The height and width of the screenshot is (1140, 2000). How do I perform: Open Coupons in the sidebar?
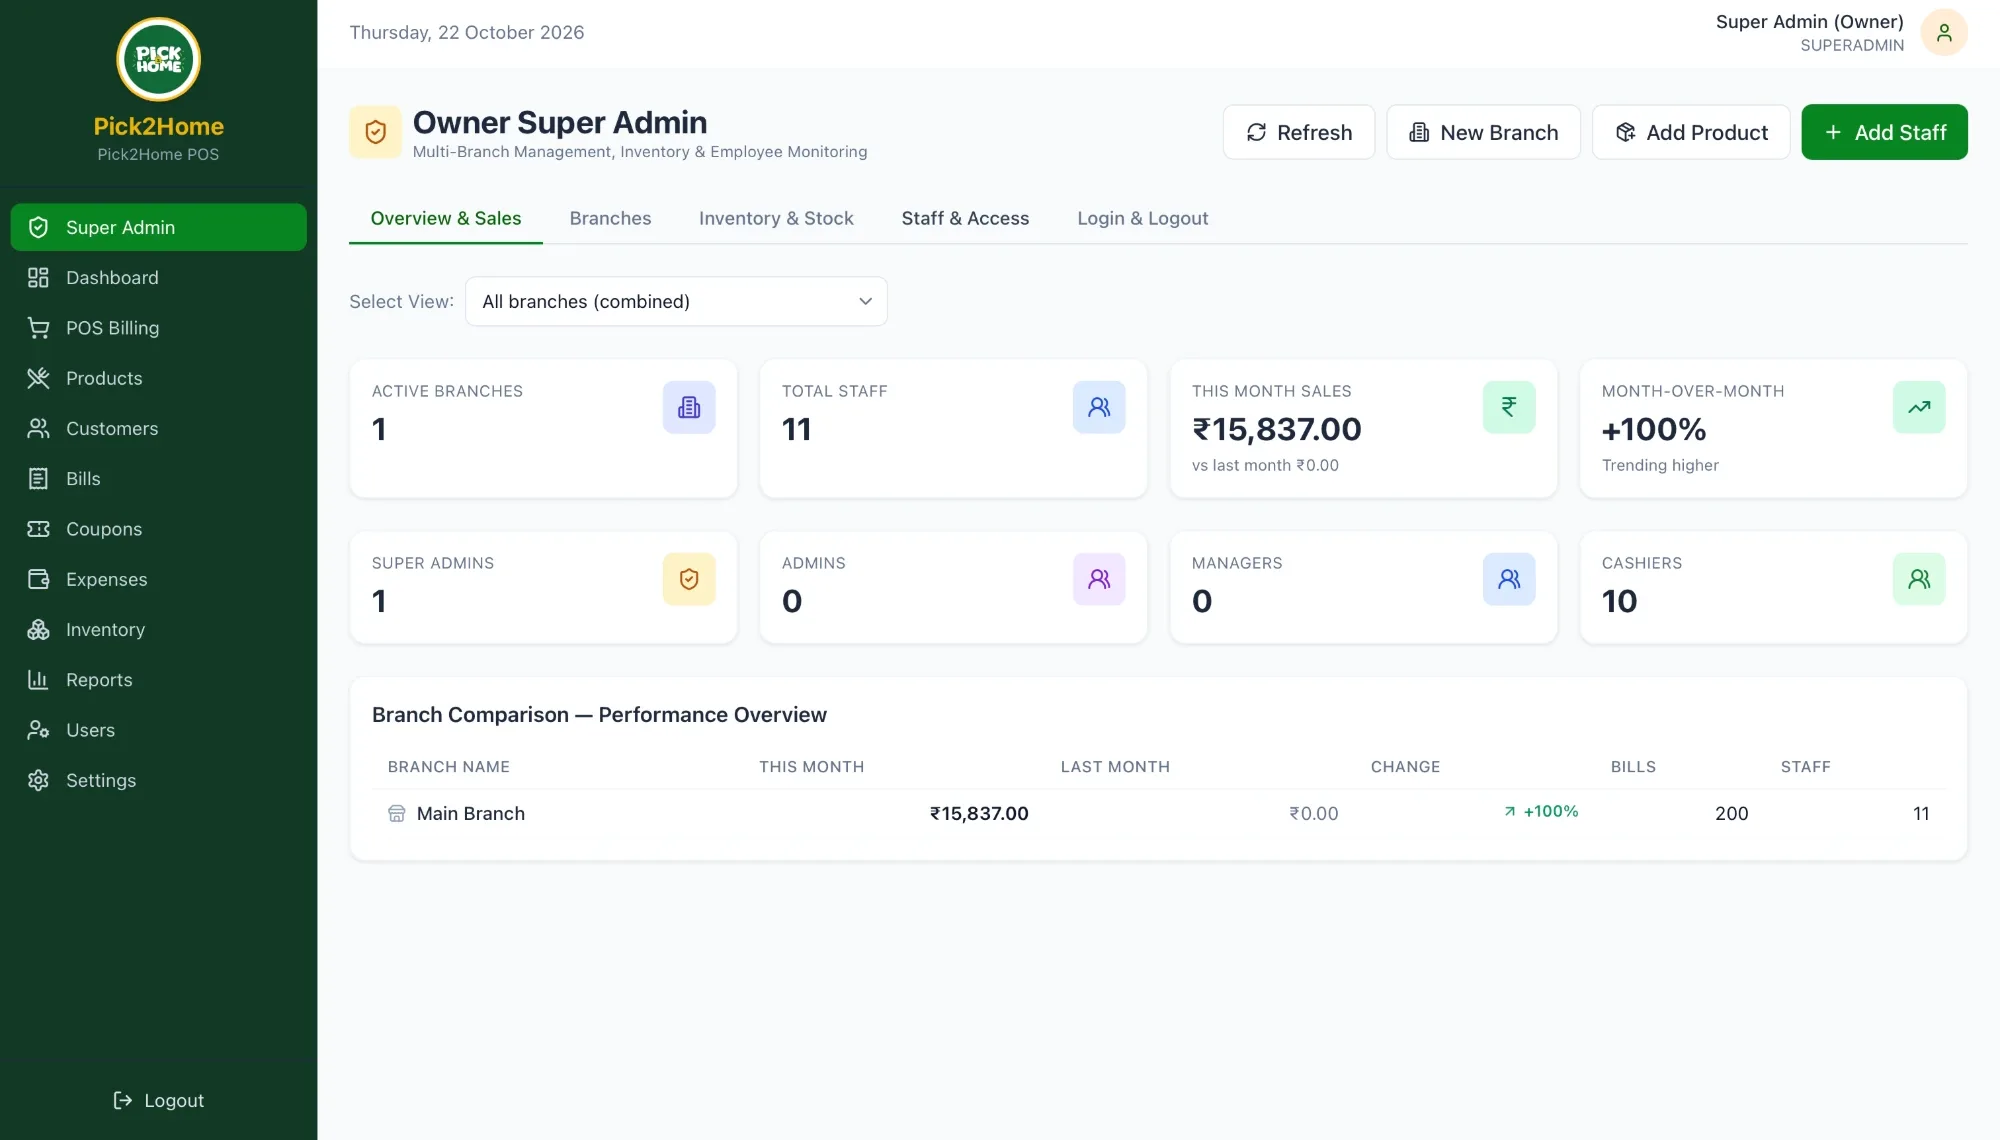point(158,529)
